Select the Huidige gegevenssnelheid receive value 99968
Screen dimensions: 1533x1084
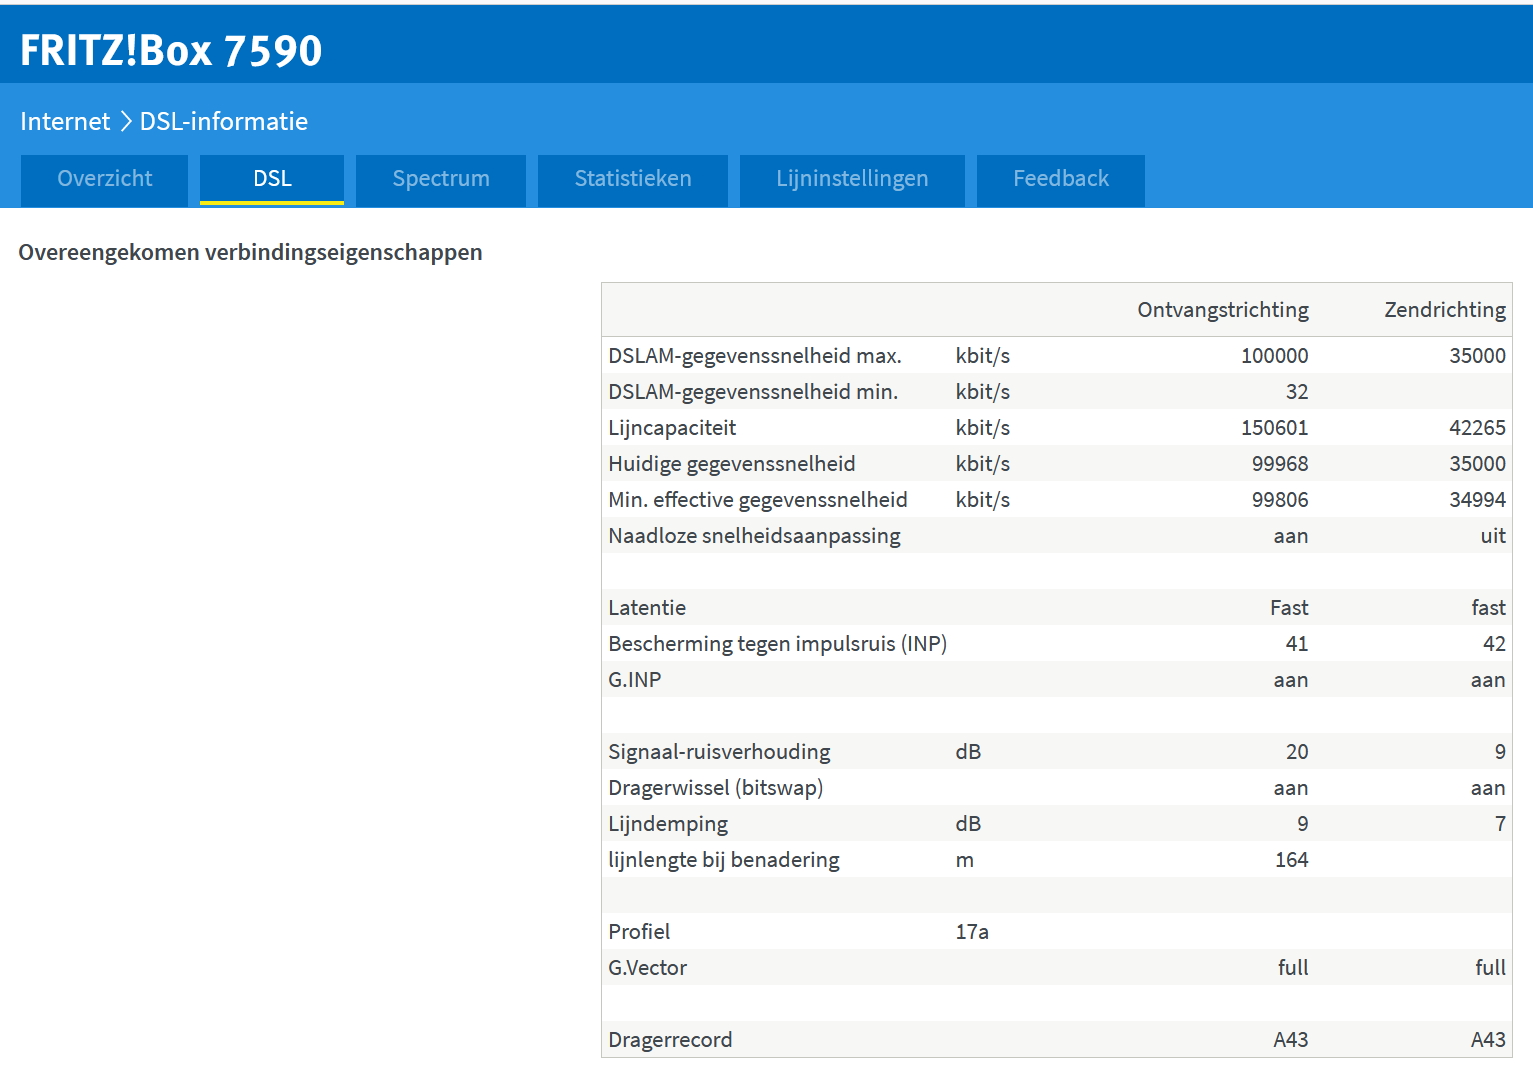coord(1279,464)
